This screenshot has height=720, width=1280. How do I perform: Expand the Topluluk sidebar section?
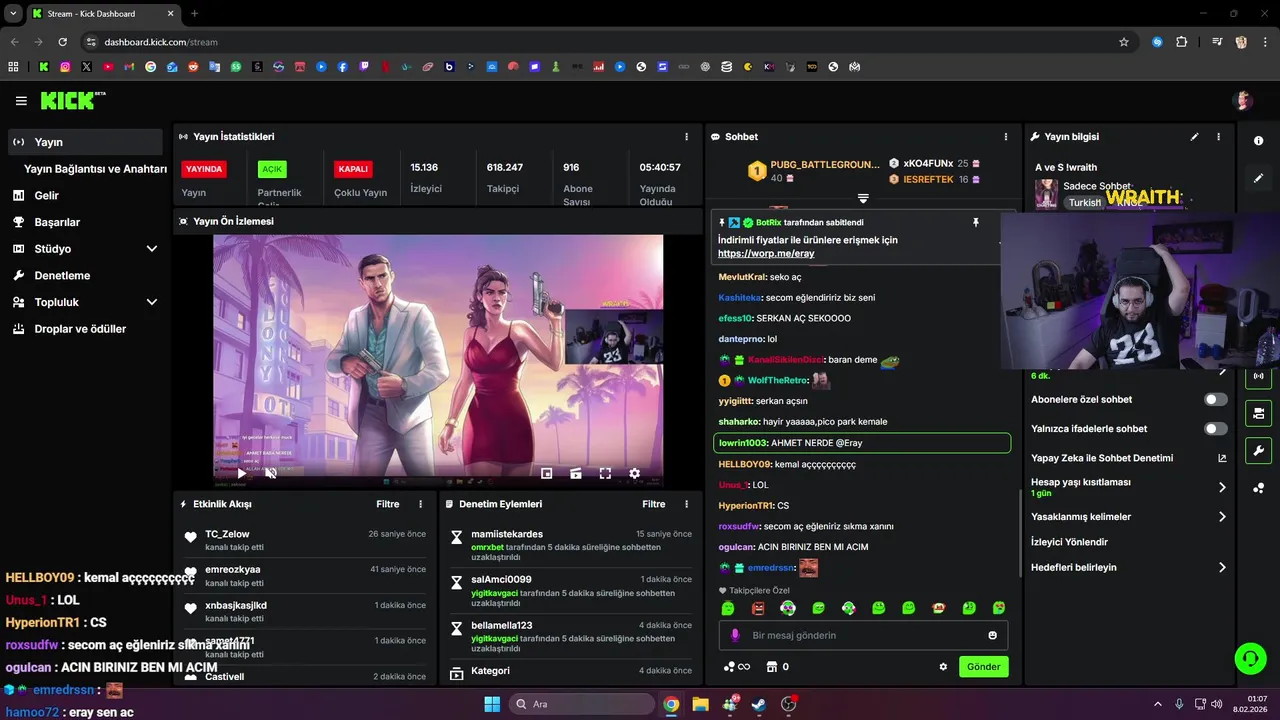tap(84, 302)
